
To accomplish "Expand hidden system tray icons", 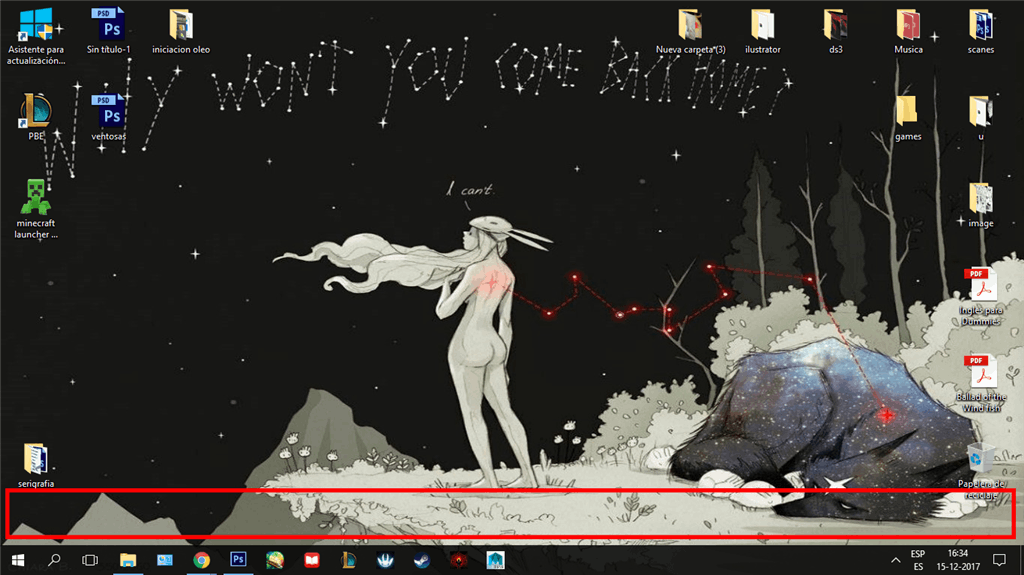I will click(895, 560).
